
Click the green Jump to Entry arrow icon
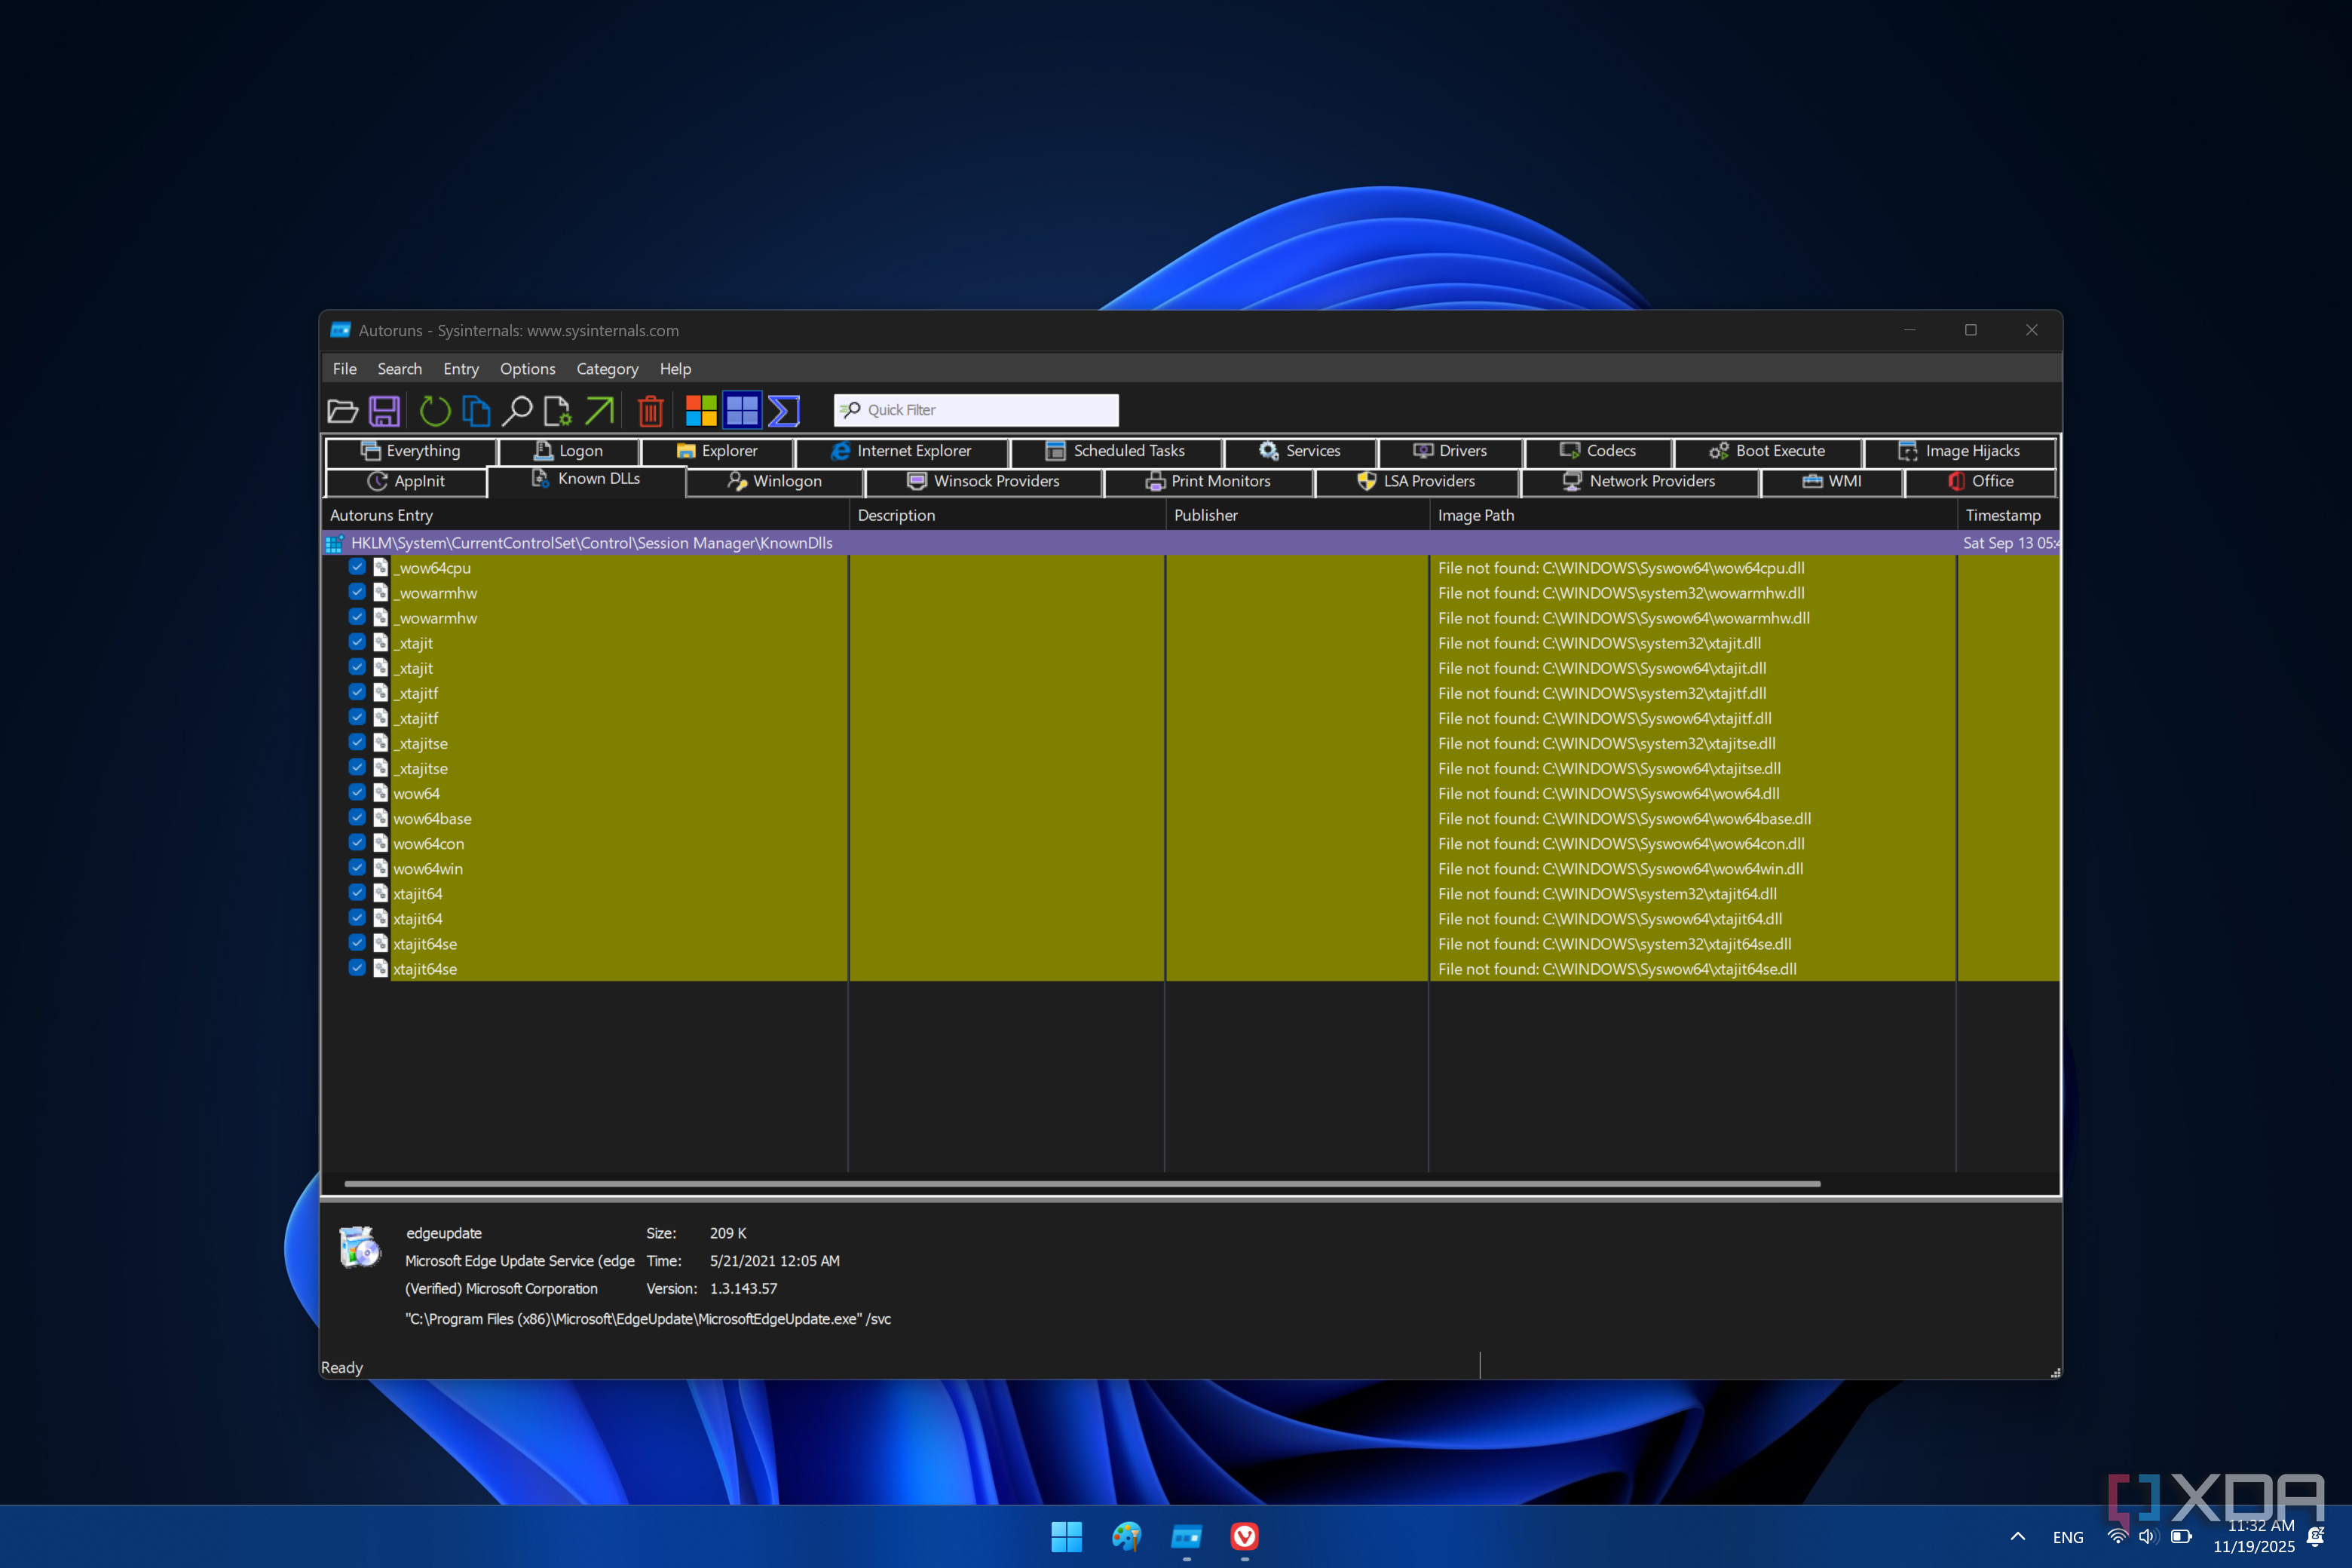click(x=599, y=410)
